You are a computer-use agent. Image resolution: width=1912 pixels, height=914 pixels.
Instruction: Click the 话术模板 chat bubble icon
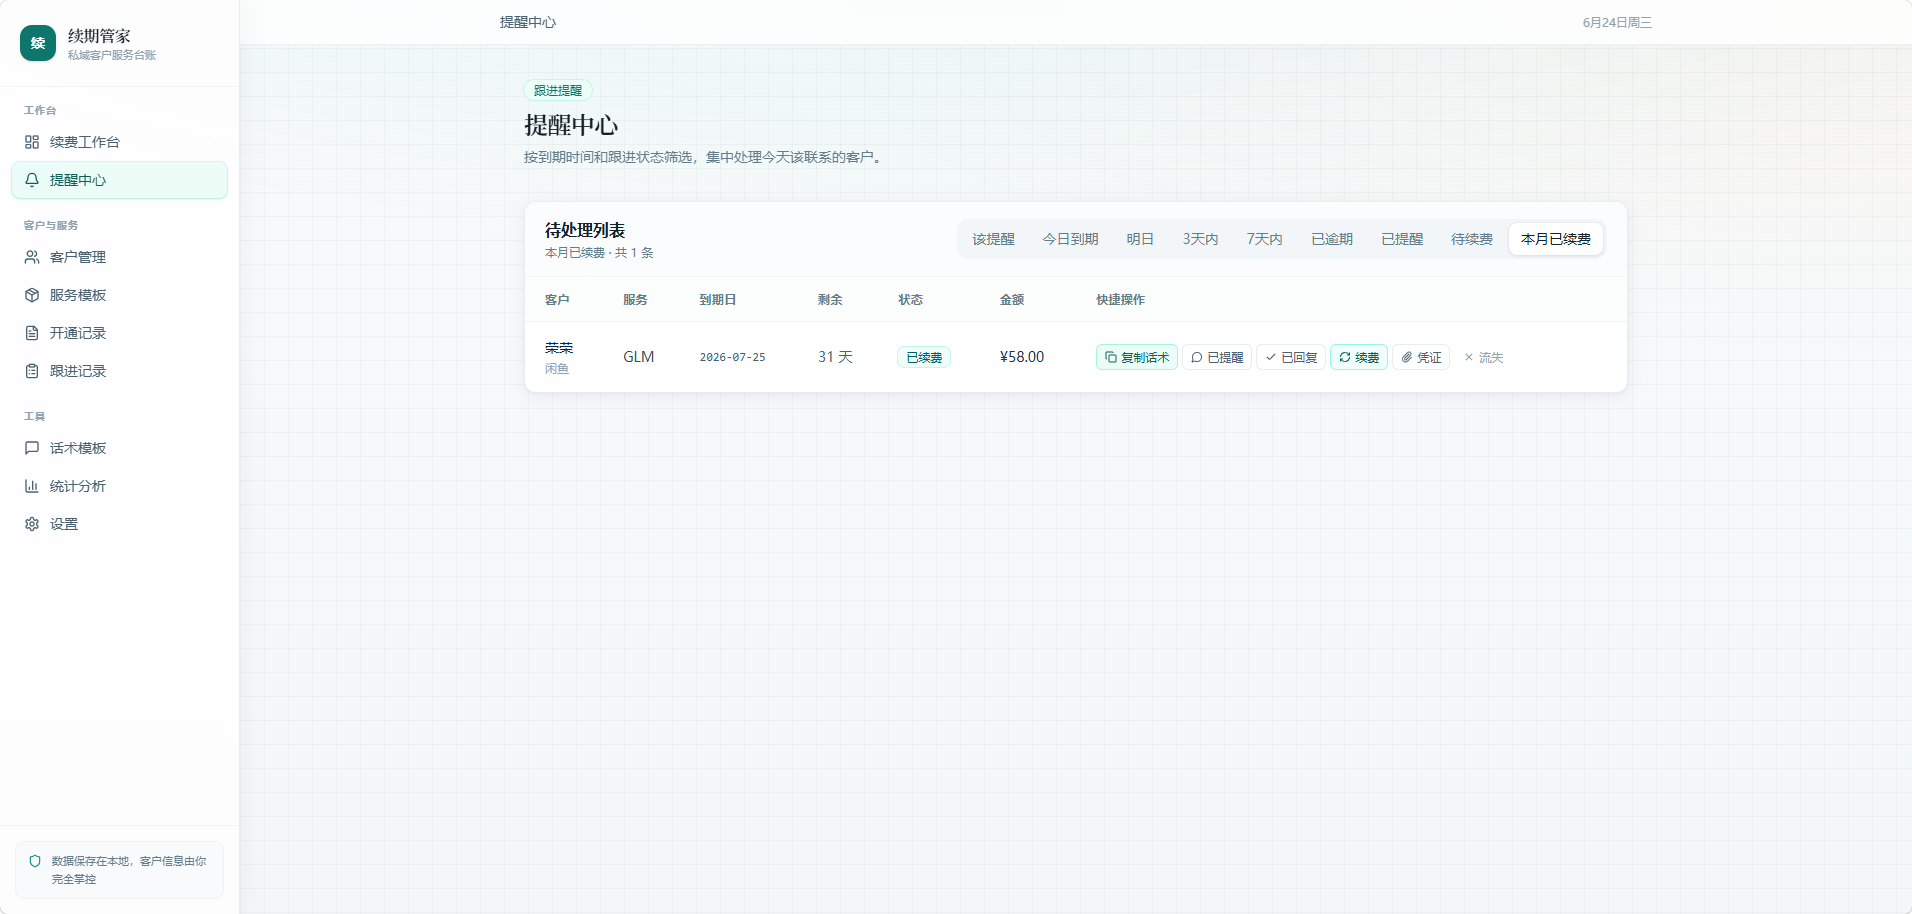point(32,448)
